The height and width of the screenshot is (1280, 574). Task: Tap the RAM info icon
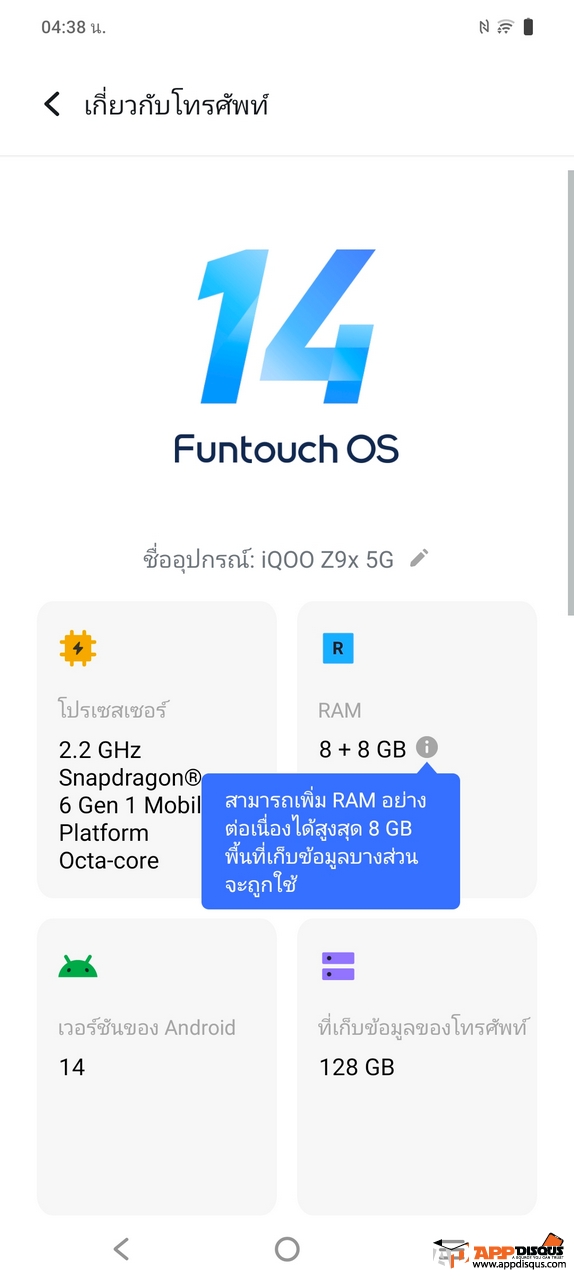tap(427, 747)
